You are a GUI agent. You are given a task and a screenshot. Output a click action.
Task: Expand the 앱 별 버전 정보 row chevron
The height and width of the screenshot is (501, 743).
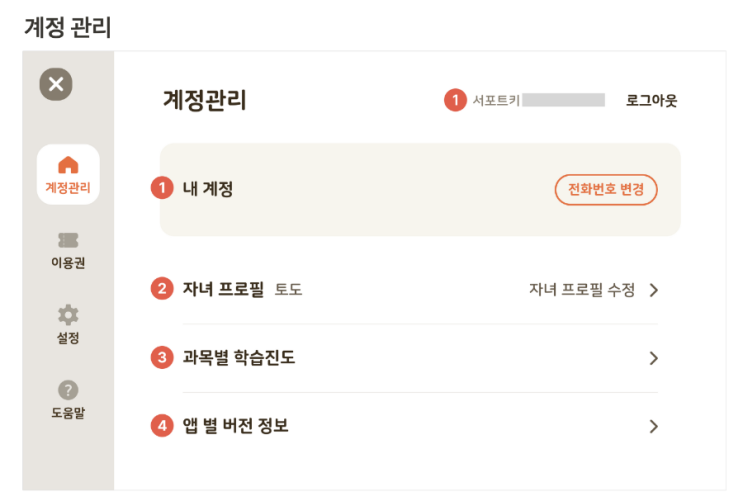tap(654, 426)
